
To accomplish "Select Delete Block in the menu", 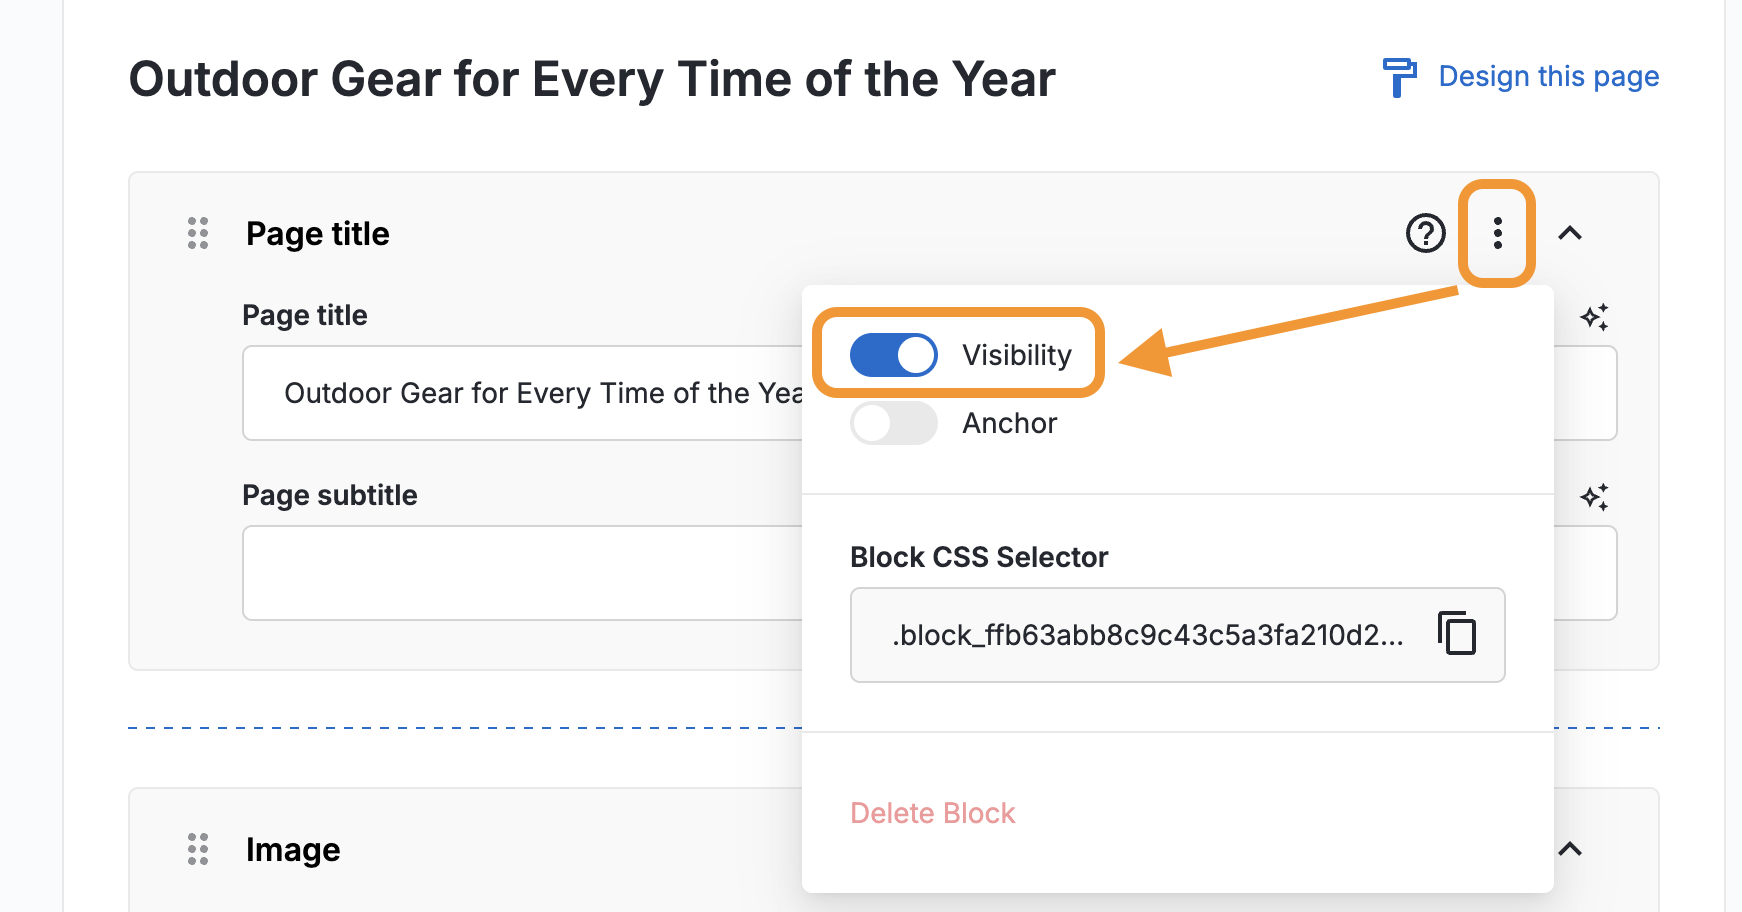I will (x=932, y=813).
